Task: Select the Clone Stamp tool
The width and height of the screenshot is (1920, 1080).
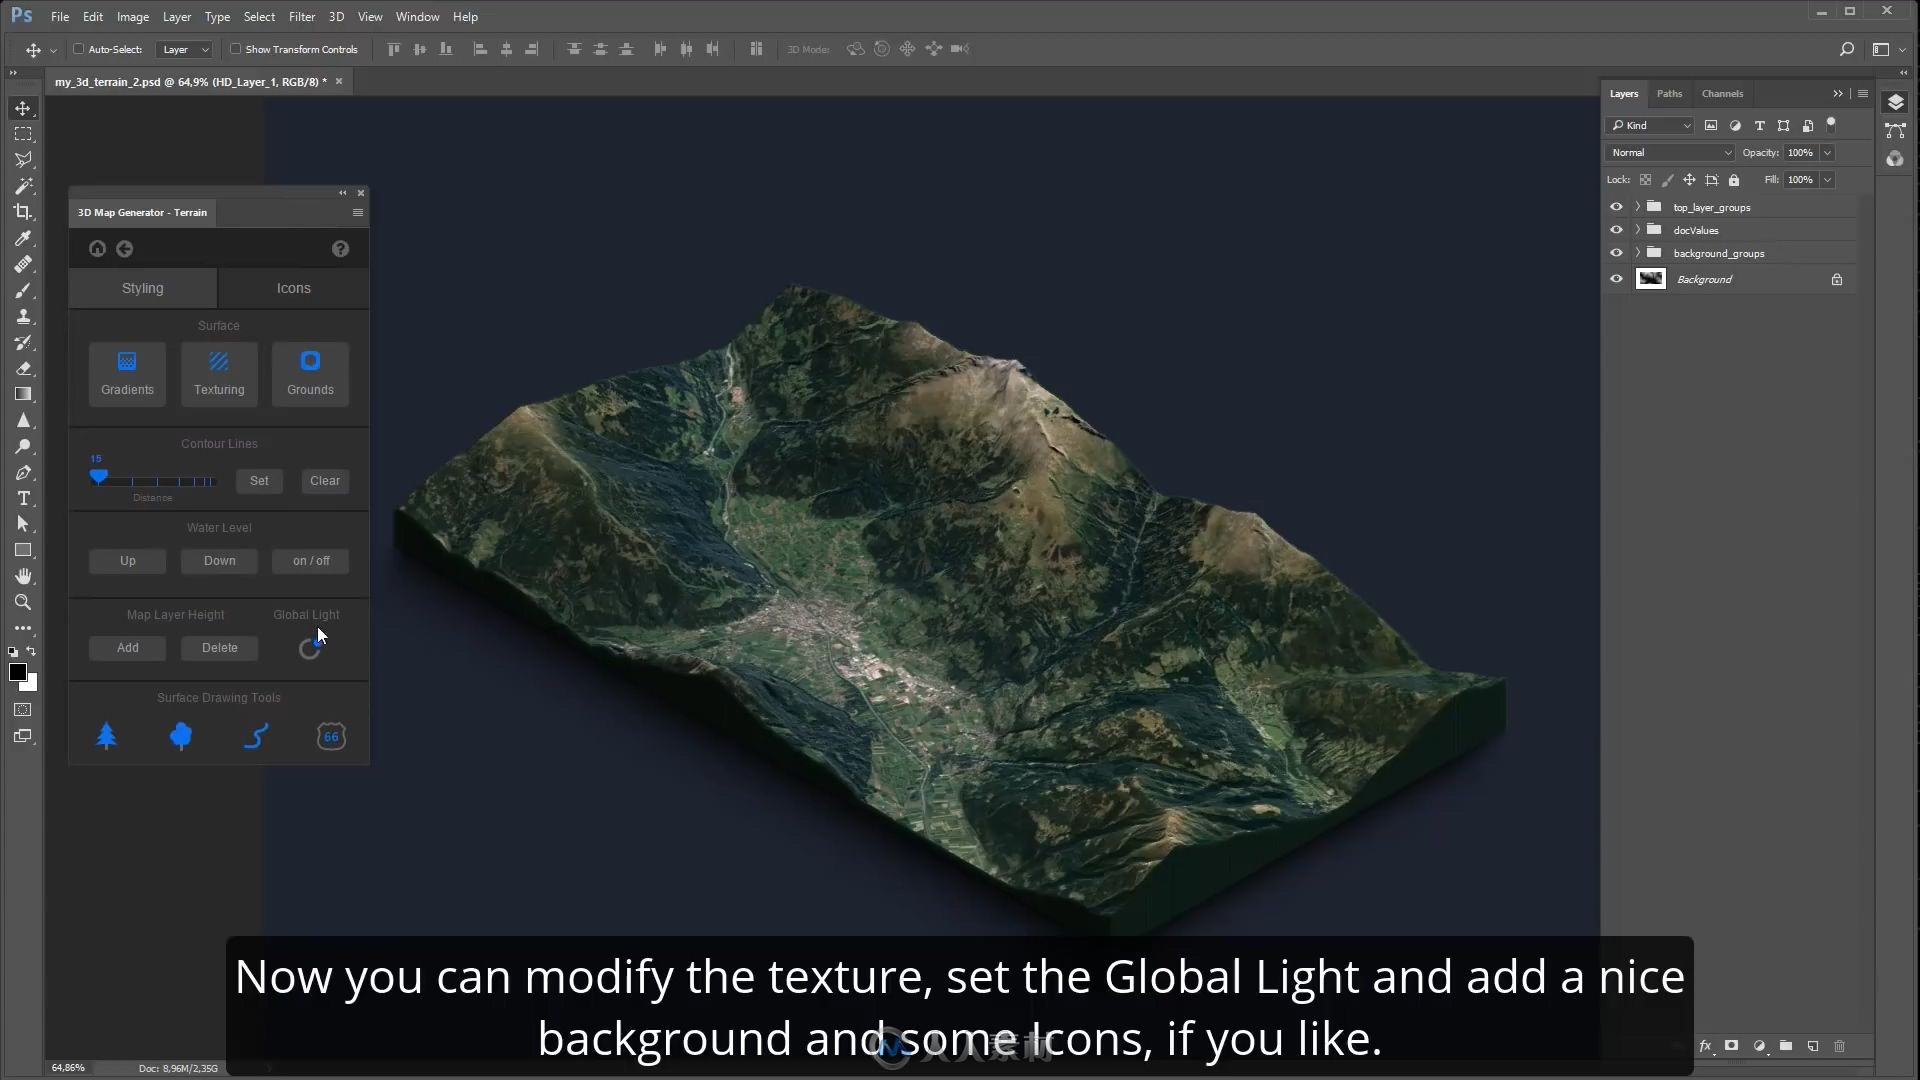Action: coord(23,316)
